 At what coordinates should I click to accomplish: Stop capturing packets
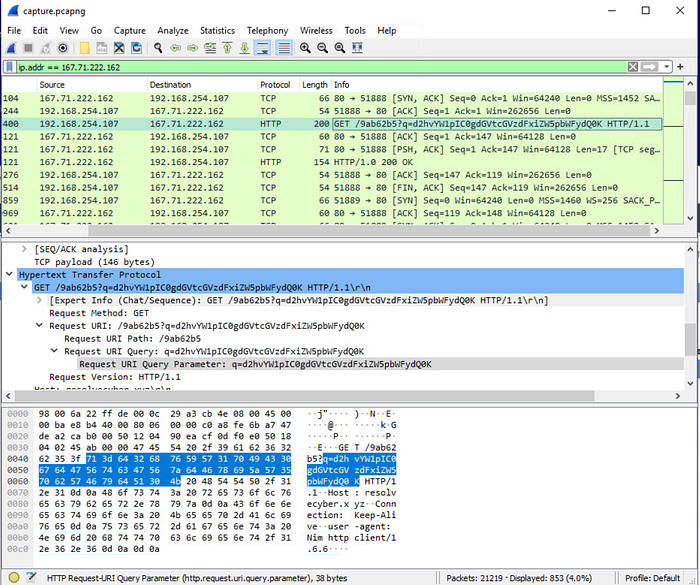[28, 48]
